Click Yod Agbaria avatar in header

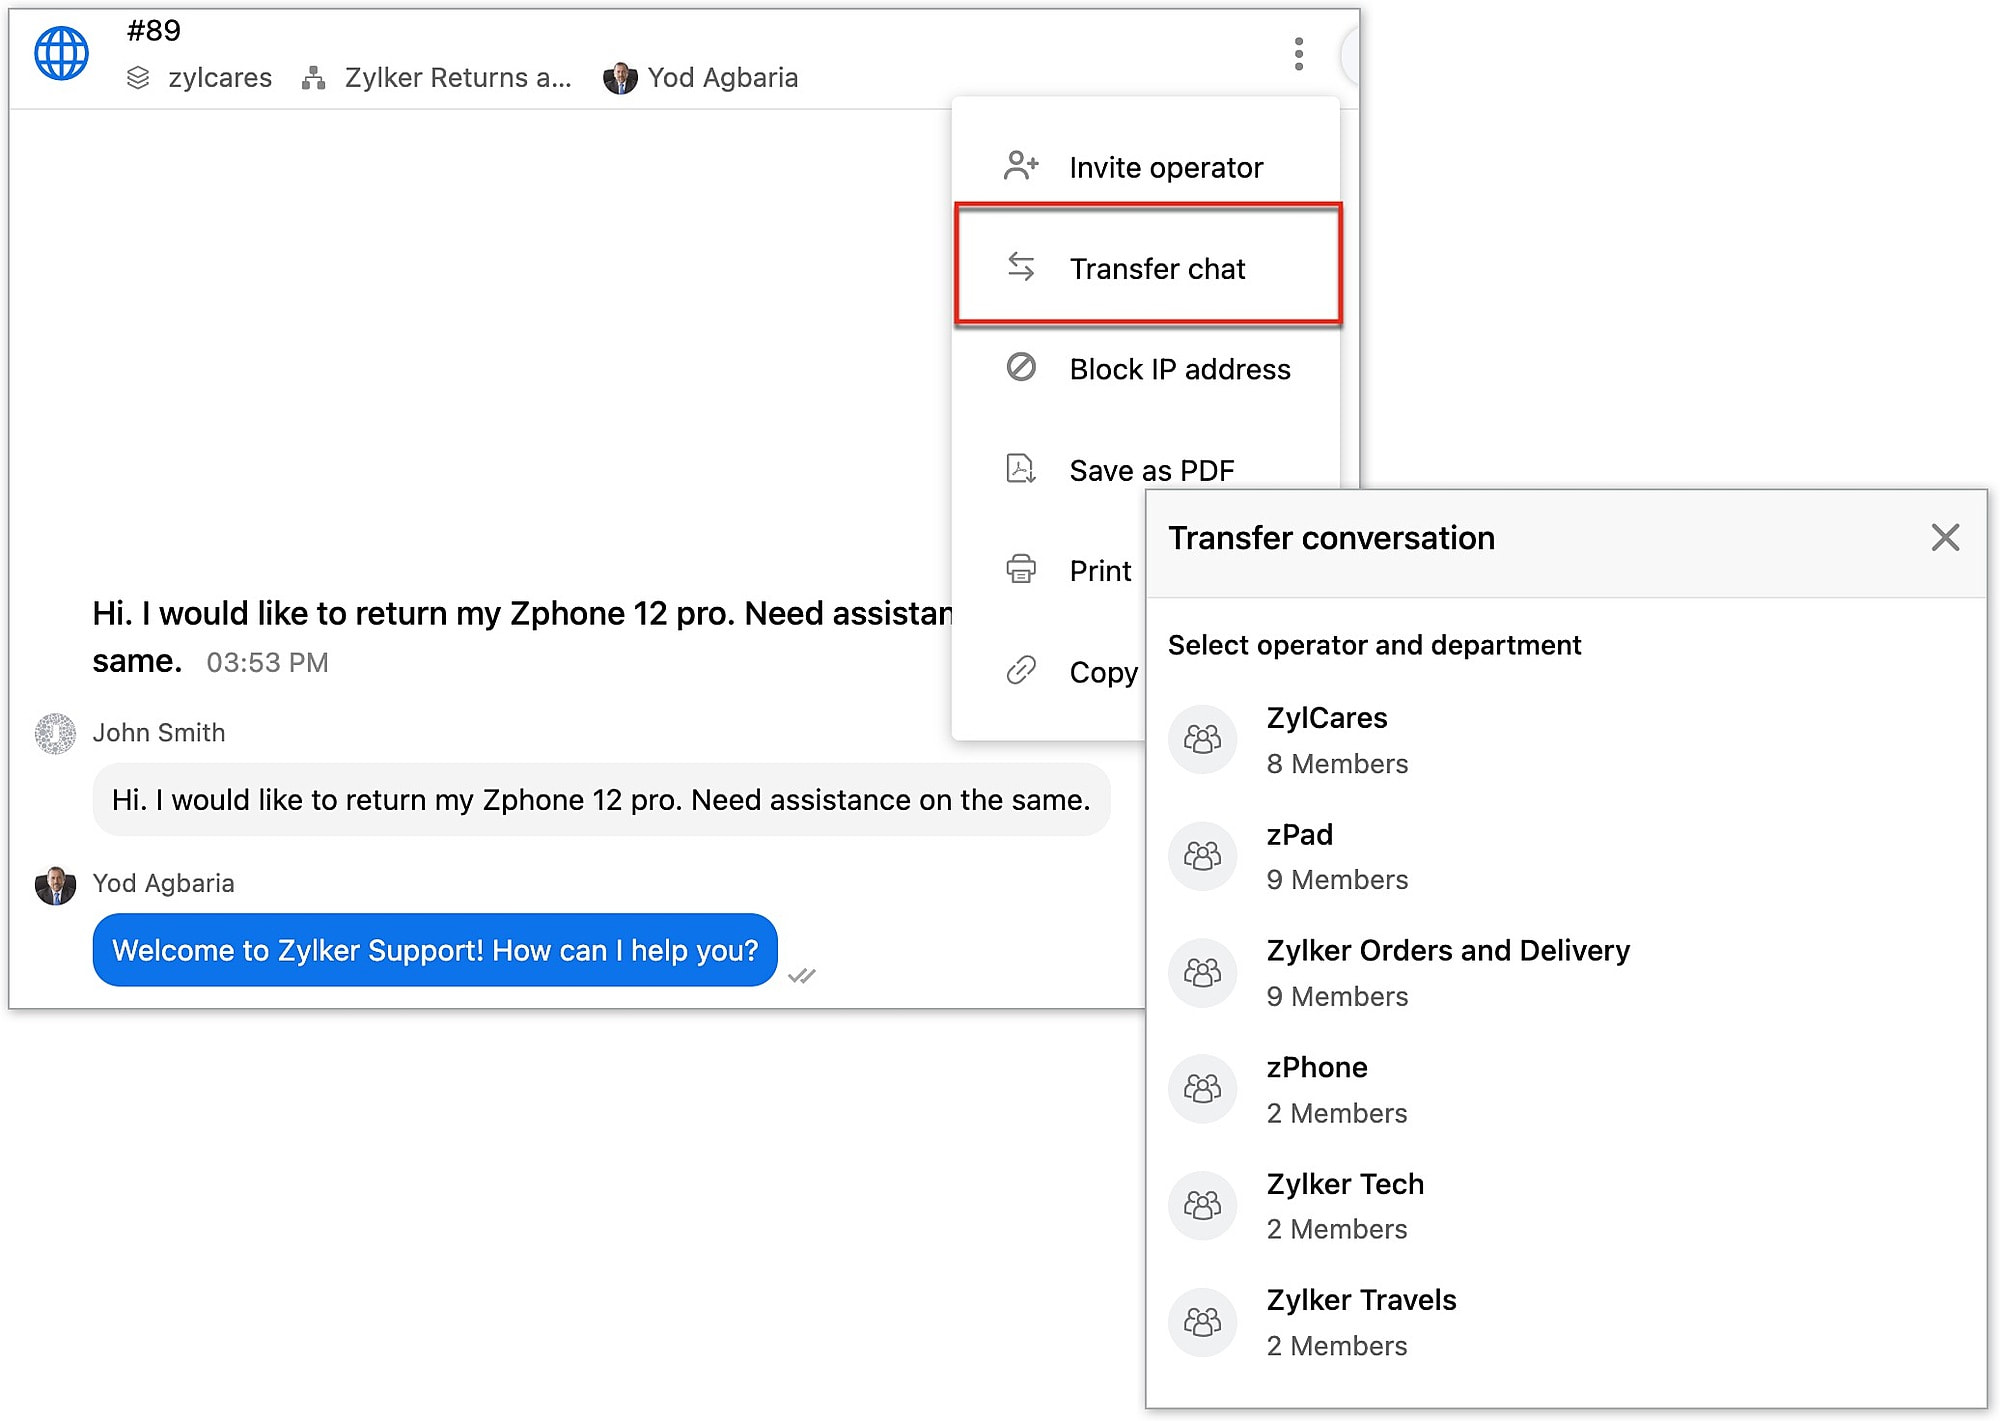620,78
